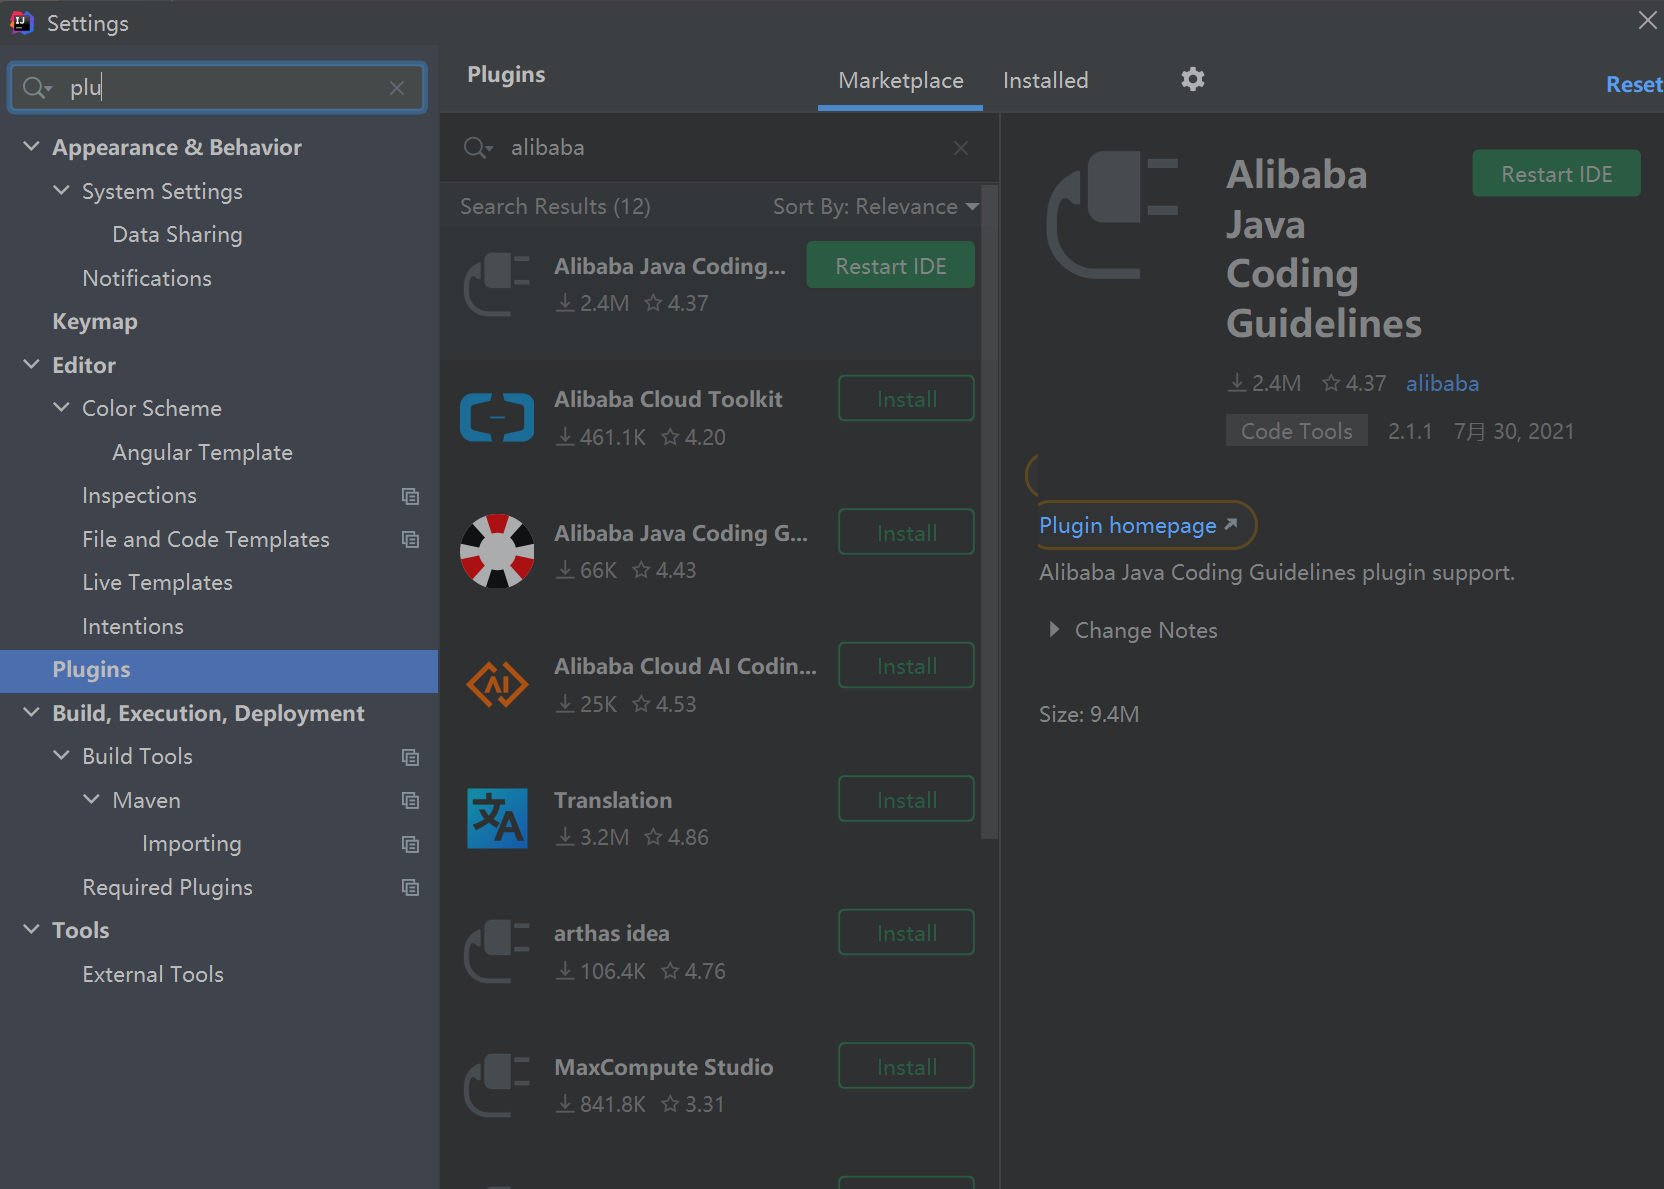
Task: Click the project-level icon beside Maven
Action: pos(410,800)
